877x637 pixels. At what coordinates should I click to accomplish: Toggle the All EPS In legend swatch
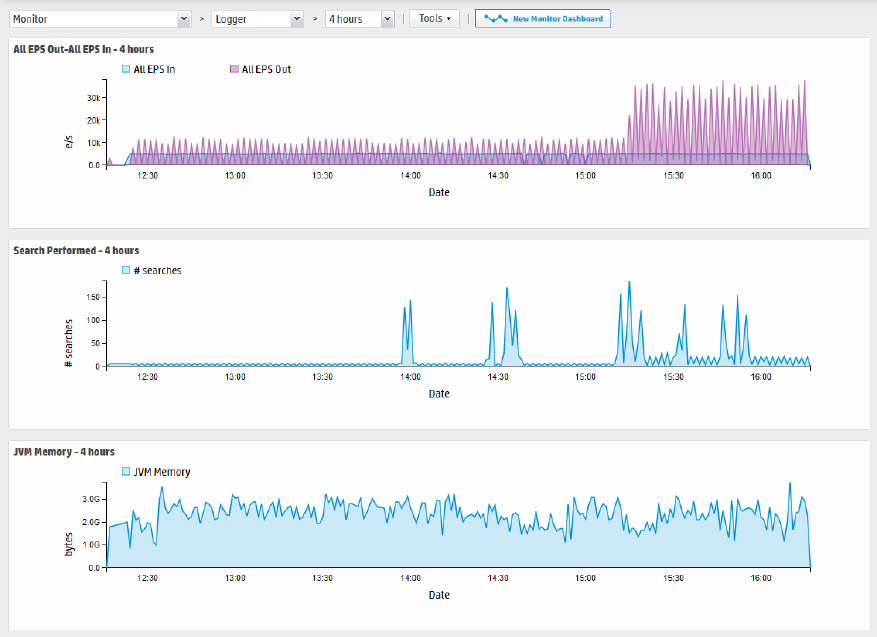(x=126, y=69)
